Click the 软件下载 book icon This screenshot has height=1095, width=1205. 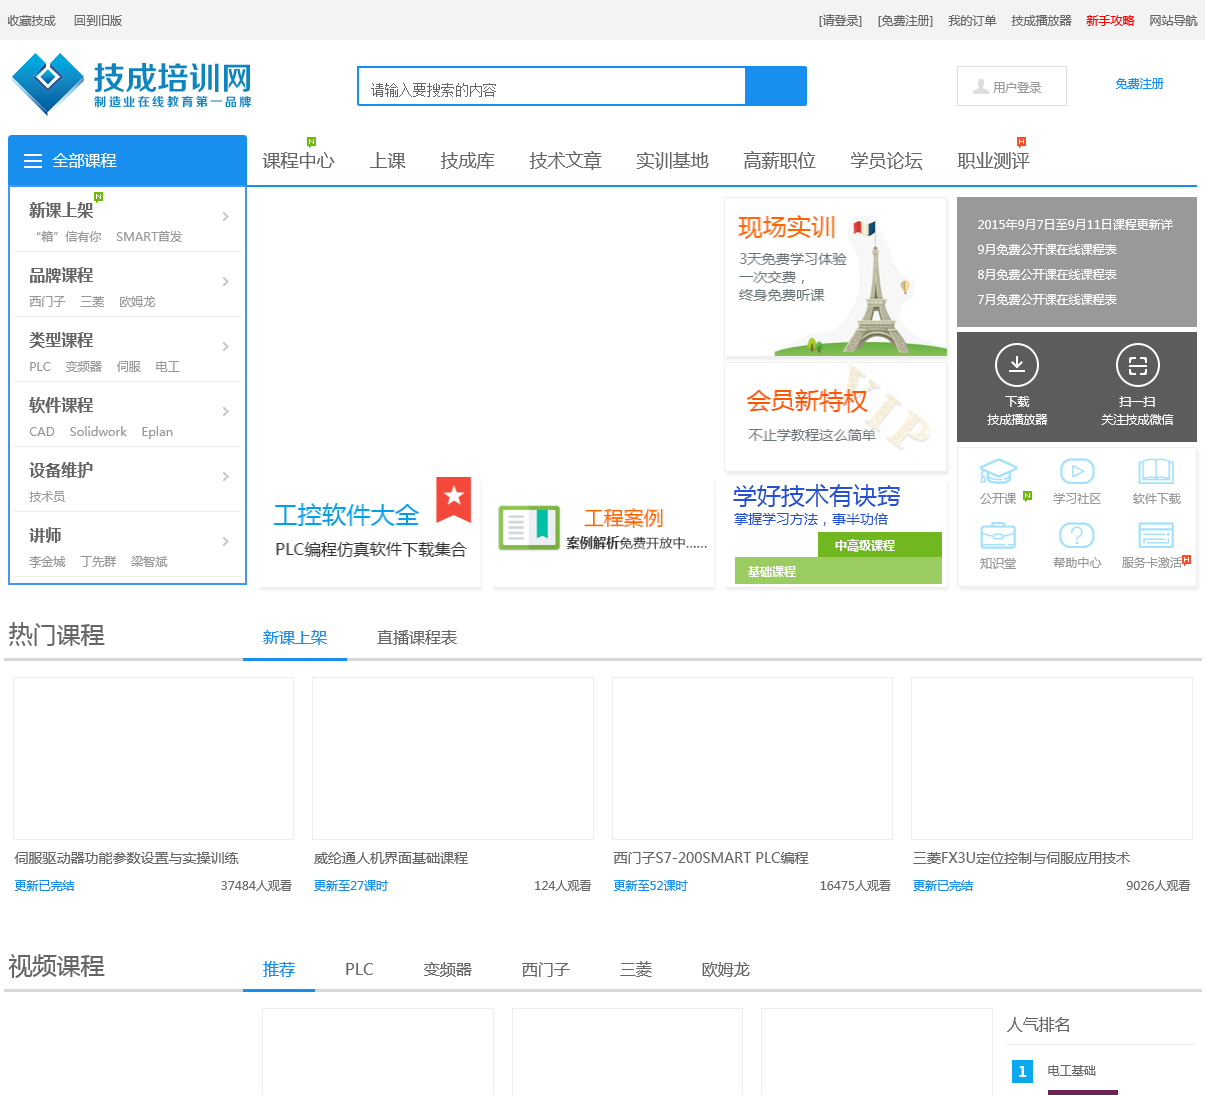click(x=1156, y=472)
